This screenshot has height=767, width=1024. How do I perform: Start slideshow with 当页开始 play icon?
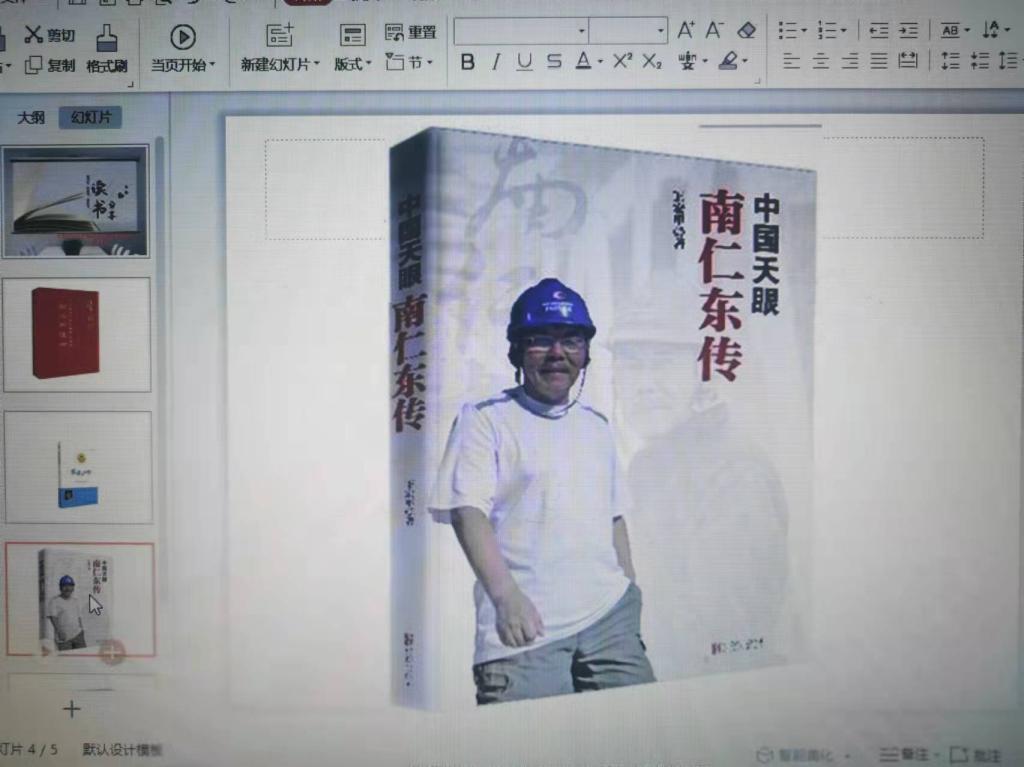pyautogui.click(x=183, y=37)
